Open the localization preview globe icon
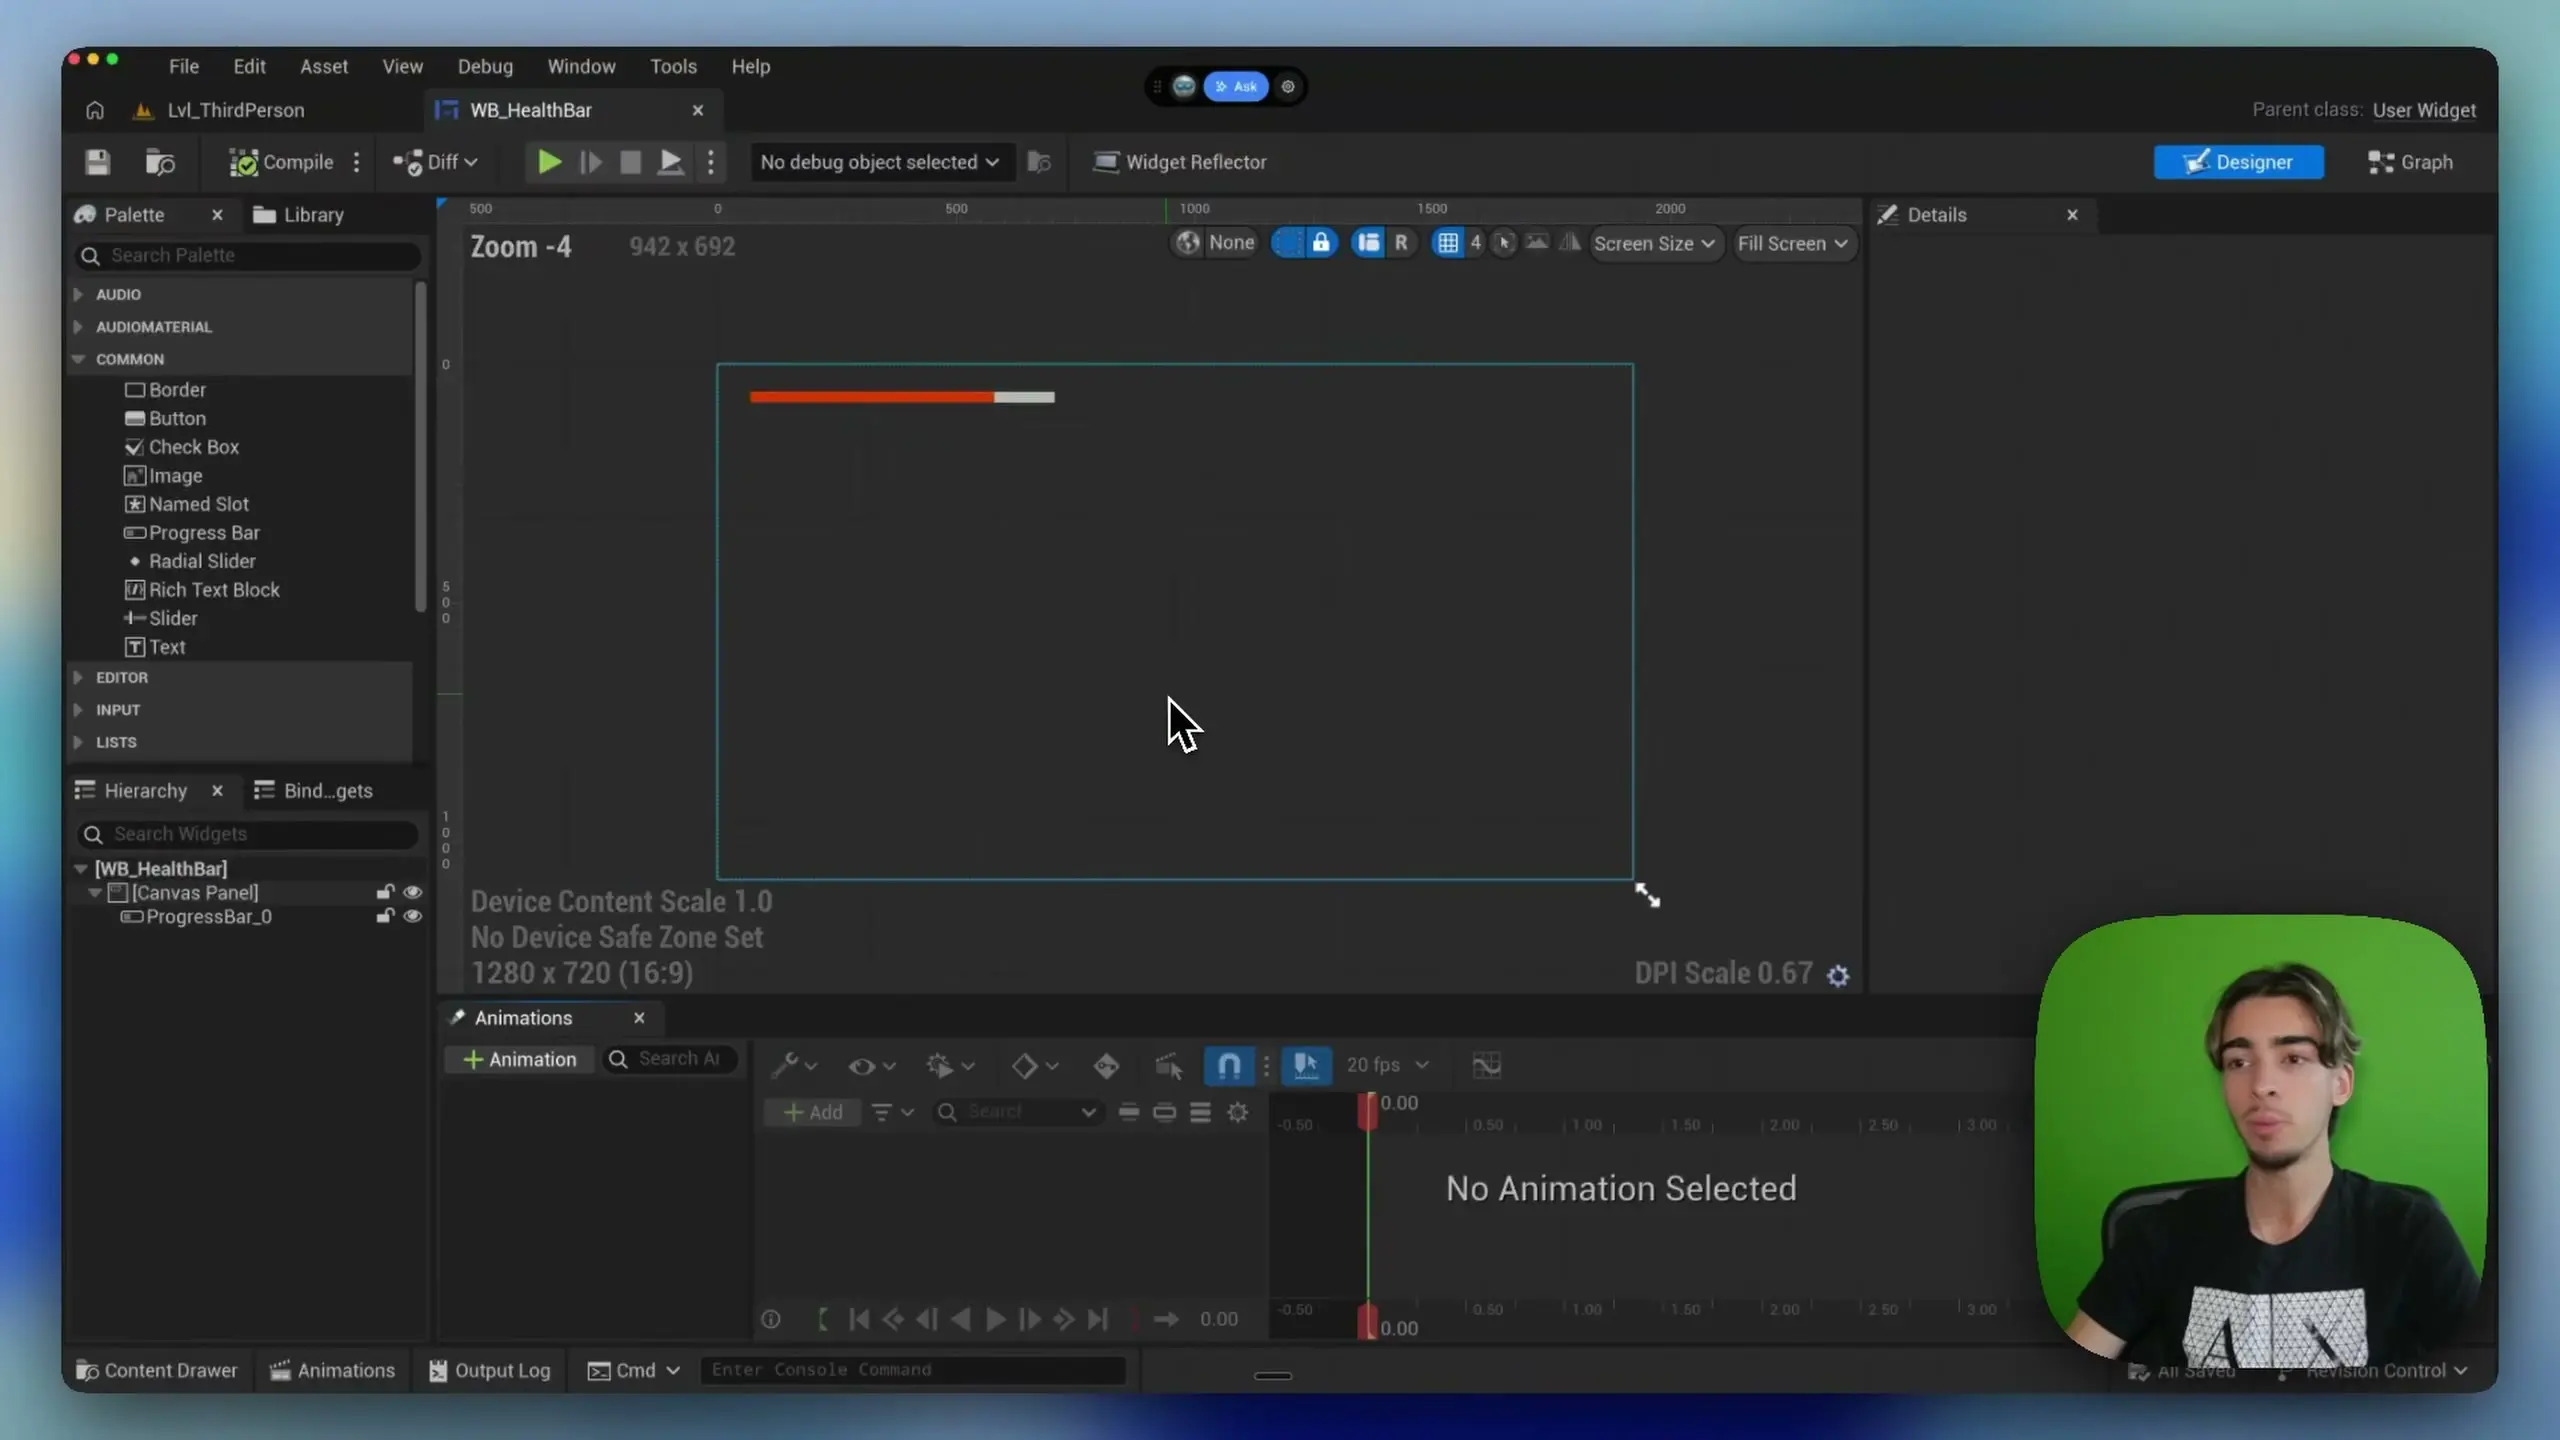Image resolution: width=2560 pixels, height=1440 pixels. (1188, 243)
